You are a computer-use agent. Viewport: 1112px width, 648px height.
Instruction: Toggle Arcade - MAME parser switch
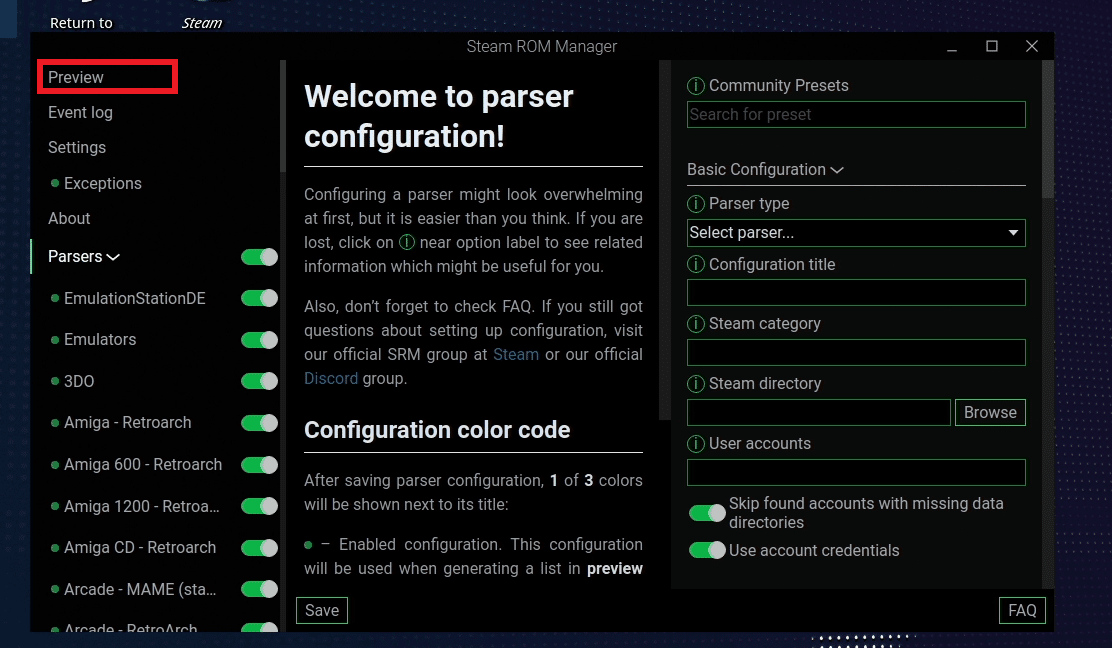pos(259,589)
